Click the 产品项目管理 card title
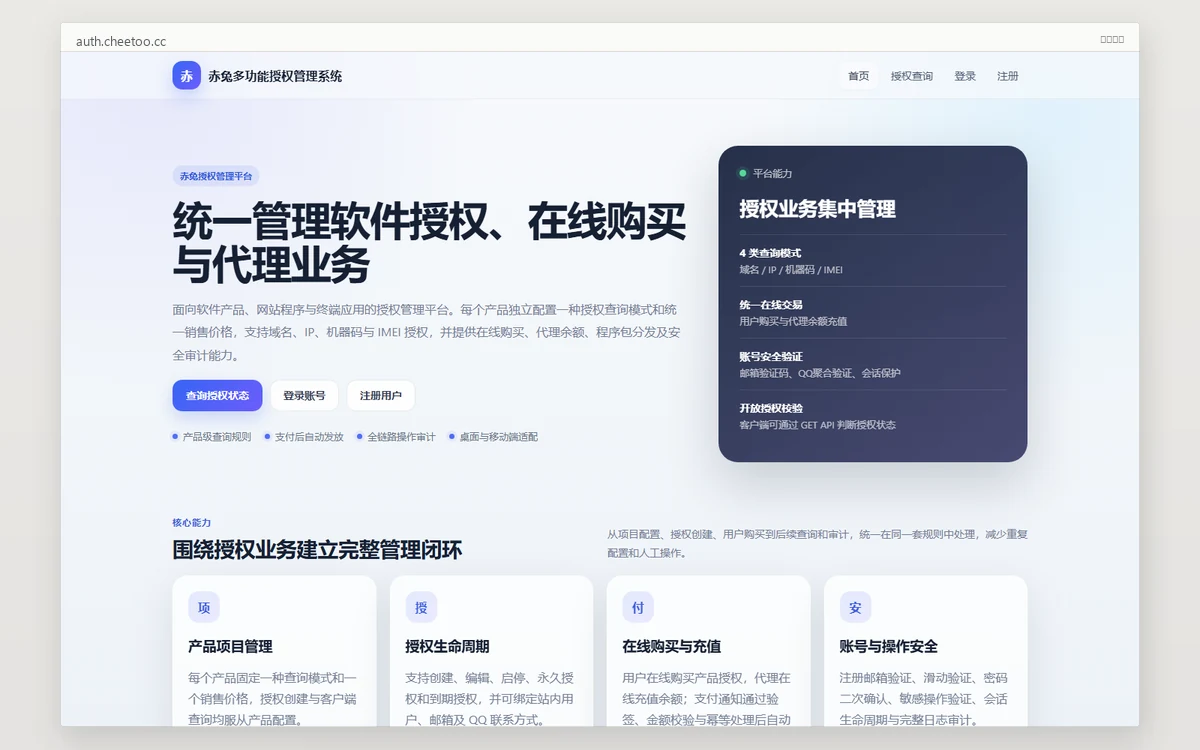The width and height of the screenshot is (1200, 750). [x=230, y=647]
